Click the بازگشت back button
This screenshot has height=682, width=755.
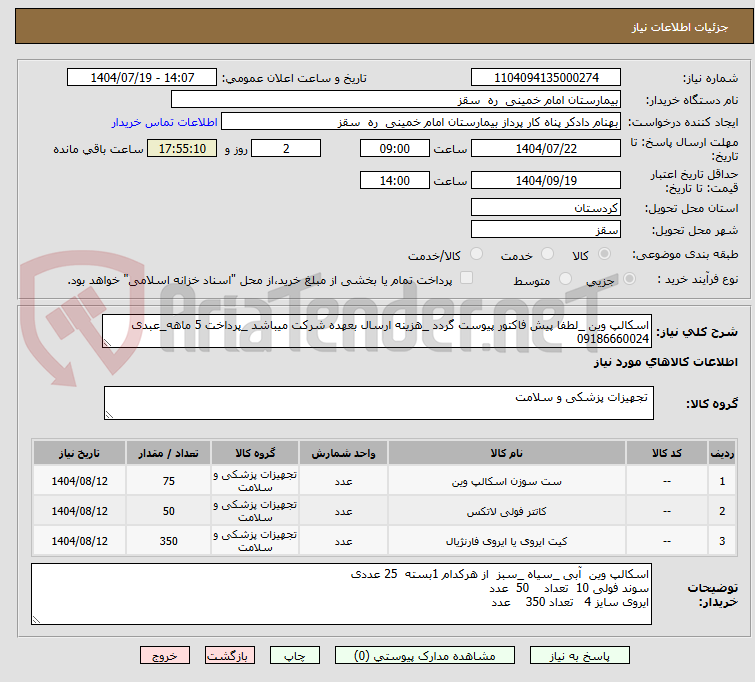coord(230,656)
